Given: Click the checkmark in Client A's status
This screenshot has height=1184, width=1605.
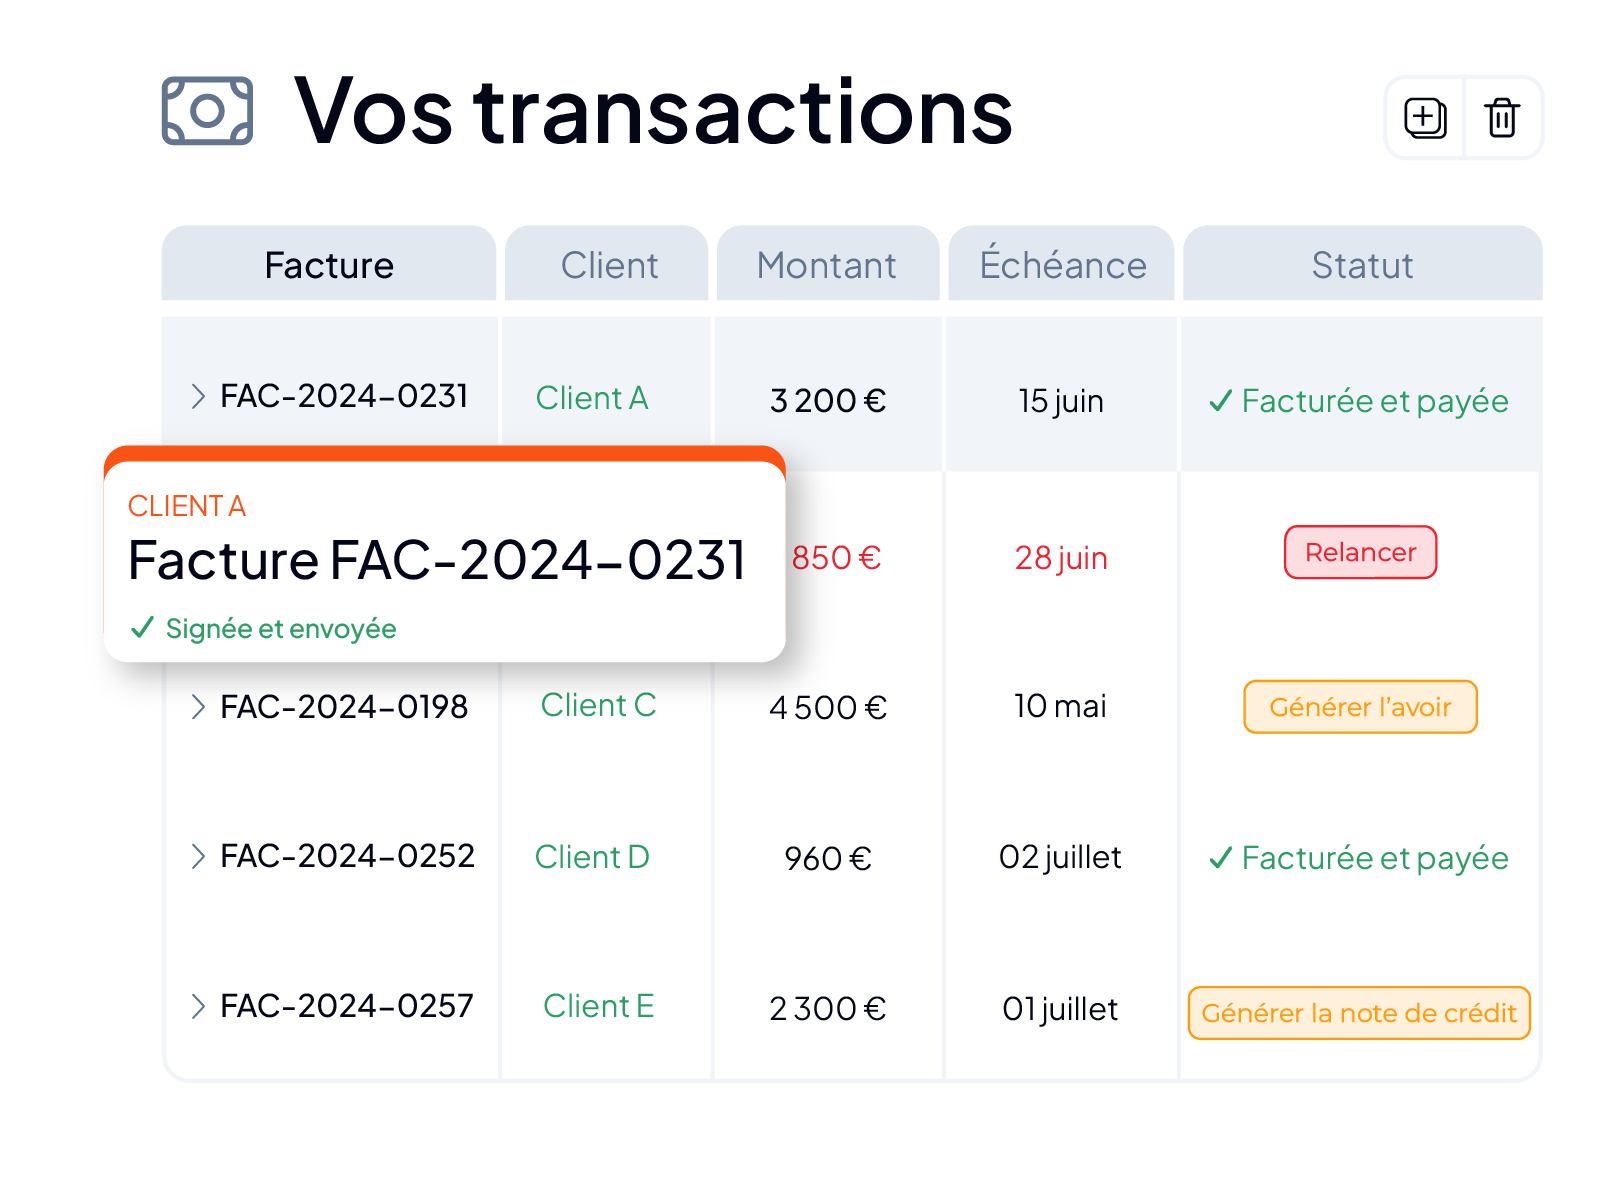Looking at the screenshot, I should click(1220, 401).
